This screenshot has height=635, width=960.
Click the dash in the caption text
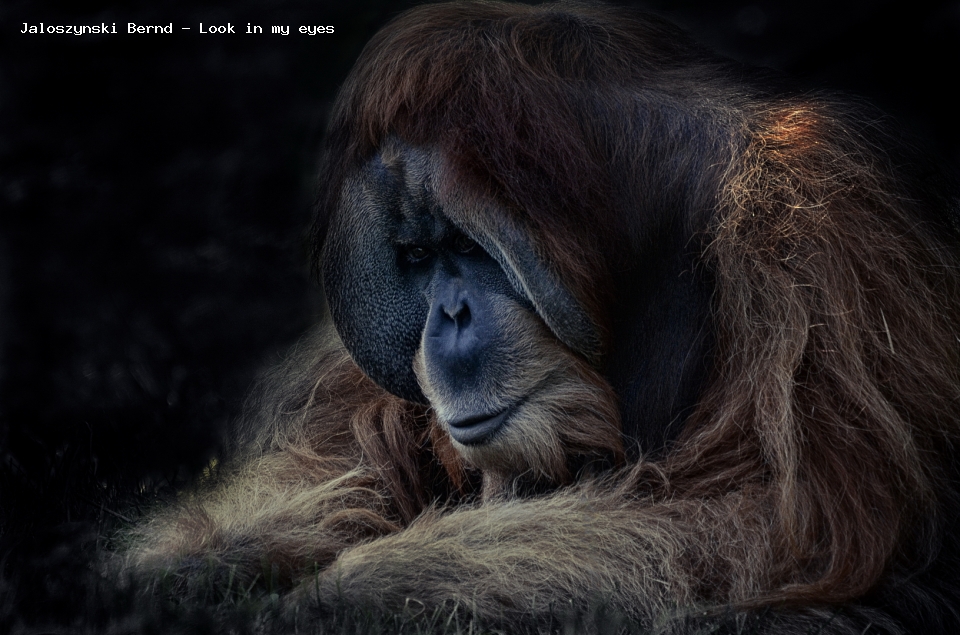tap(186, 29)
